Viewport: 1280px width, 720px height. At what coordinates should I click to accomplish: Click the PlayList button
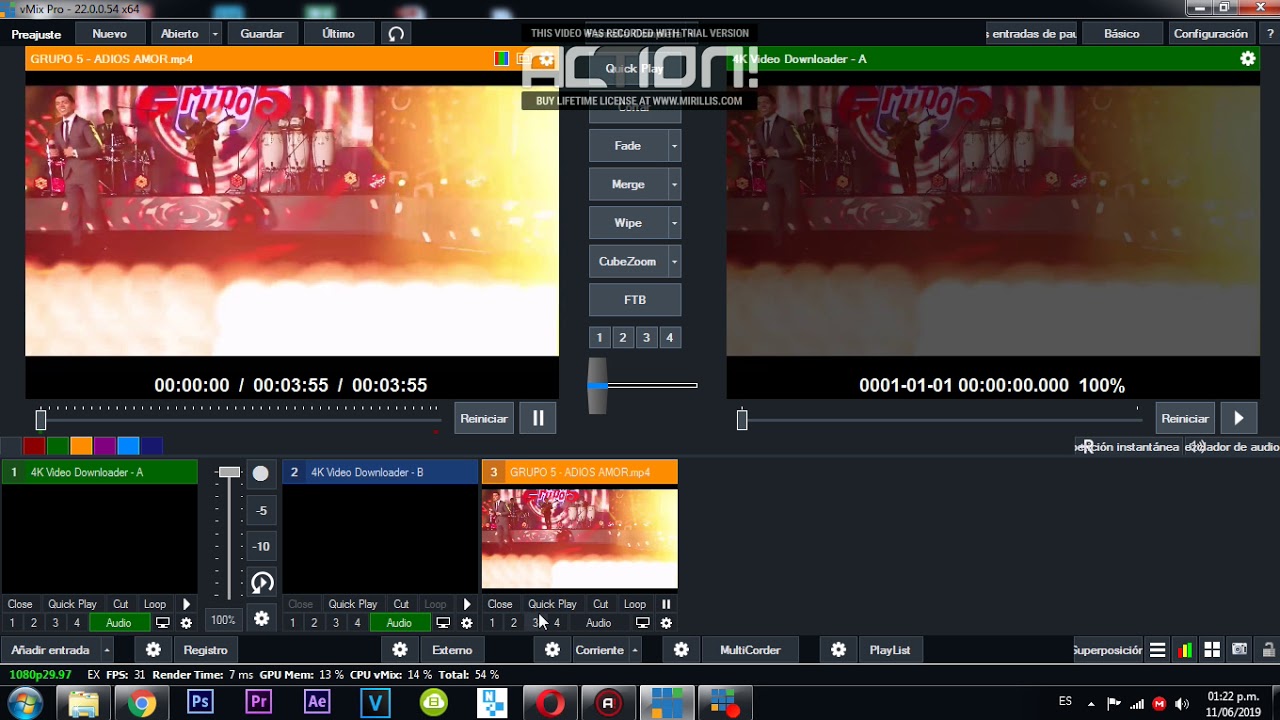point(890,650)
